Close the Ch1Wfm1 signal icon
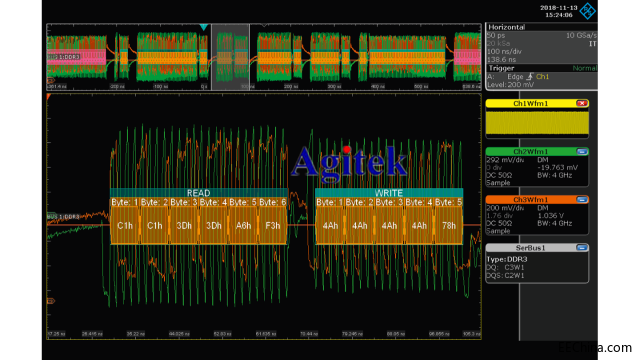This screenshot has height=360, width=640. (x=582, y=103)
